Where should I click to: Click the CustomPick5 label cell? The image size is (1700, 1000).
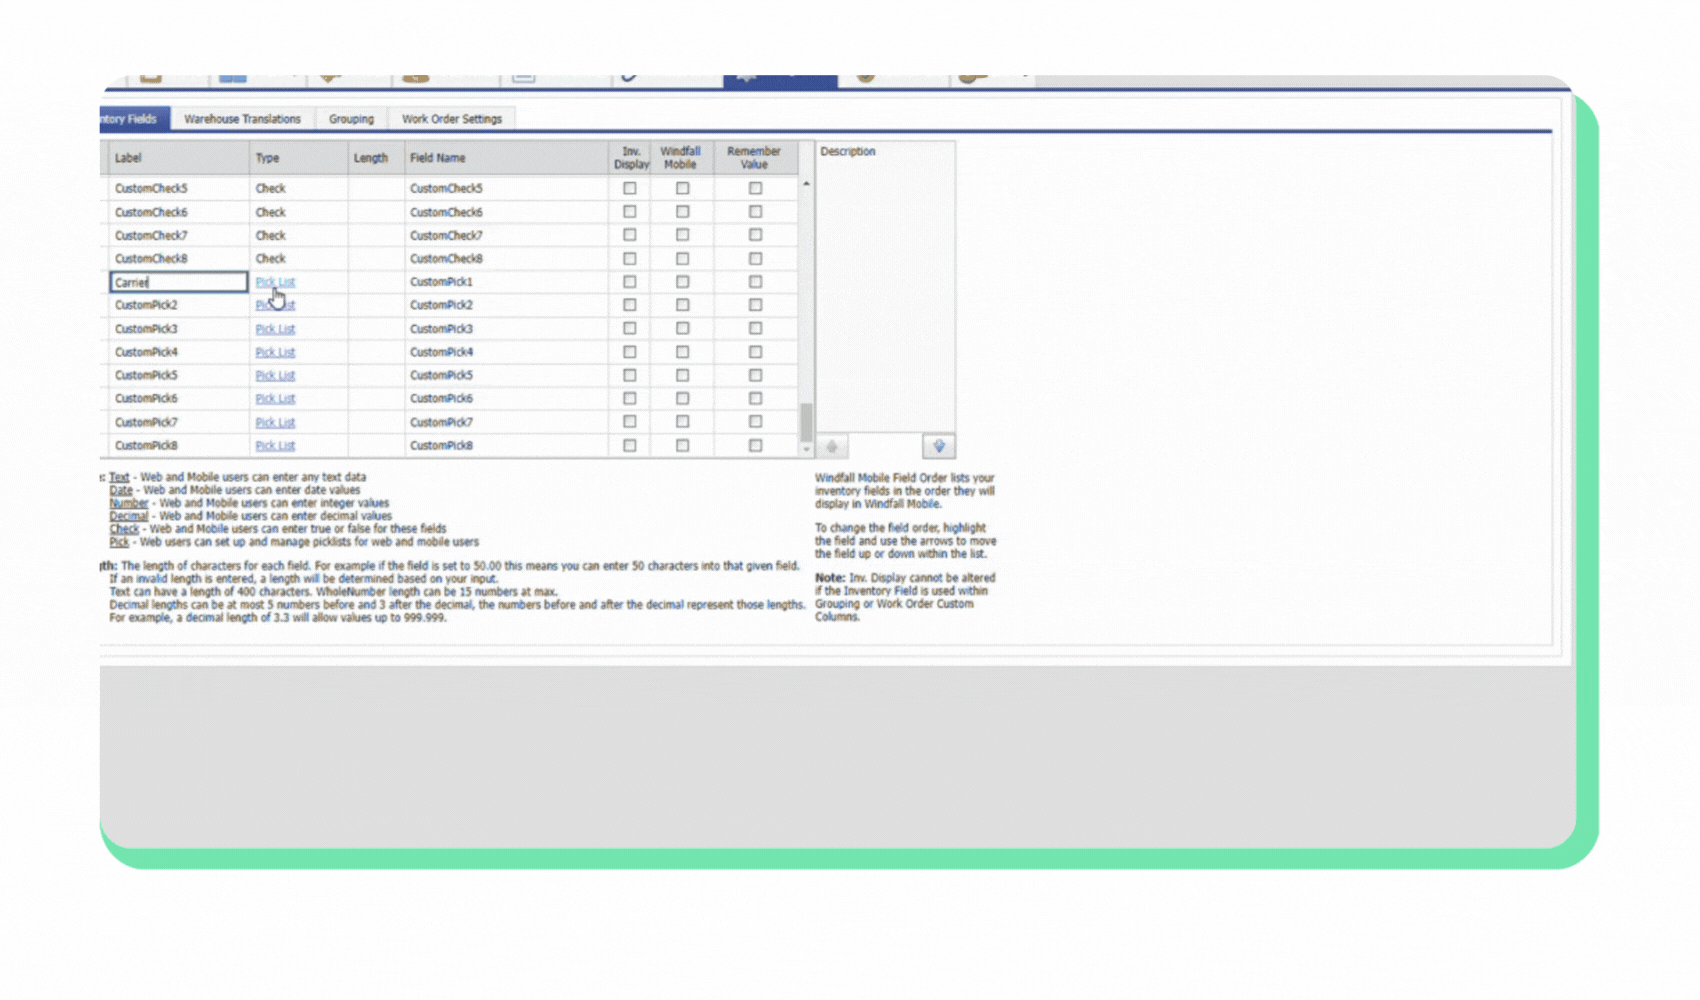tap(178, 375)
